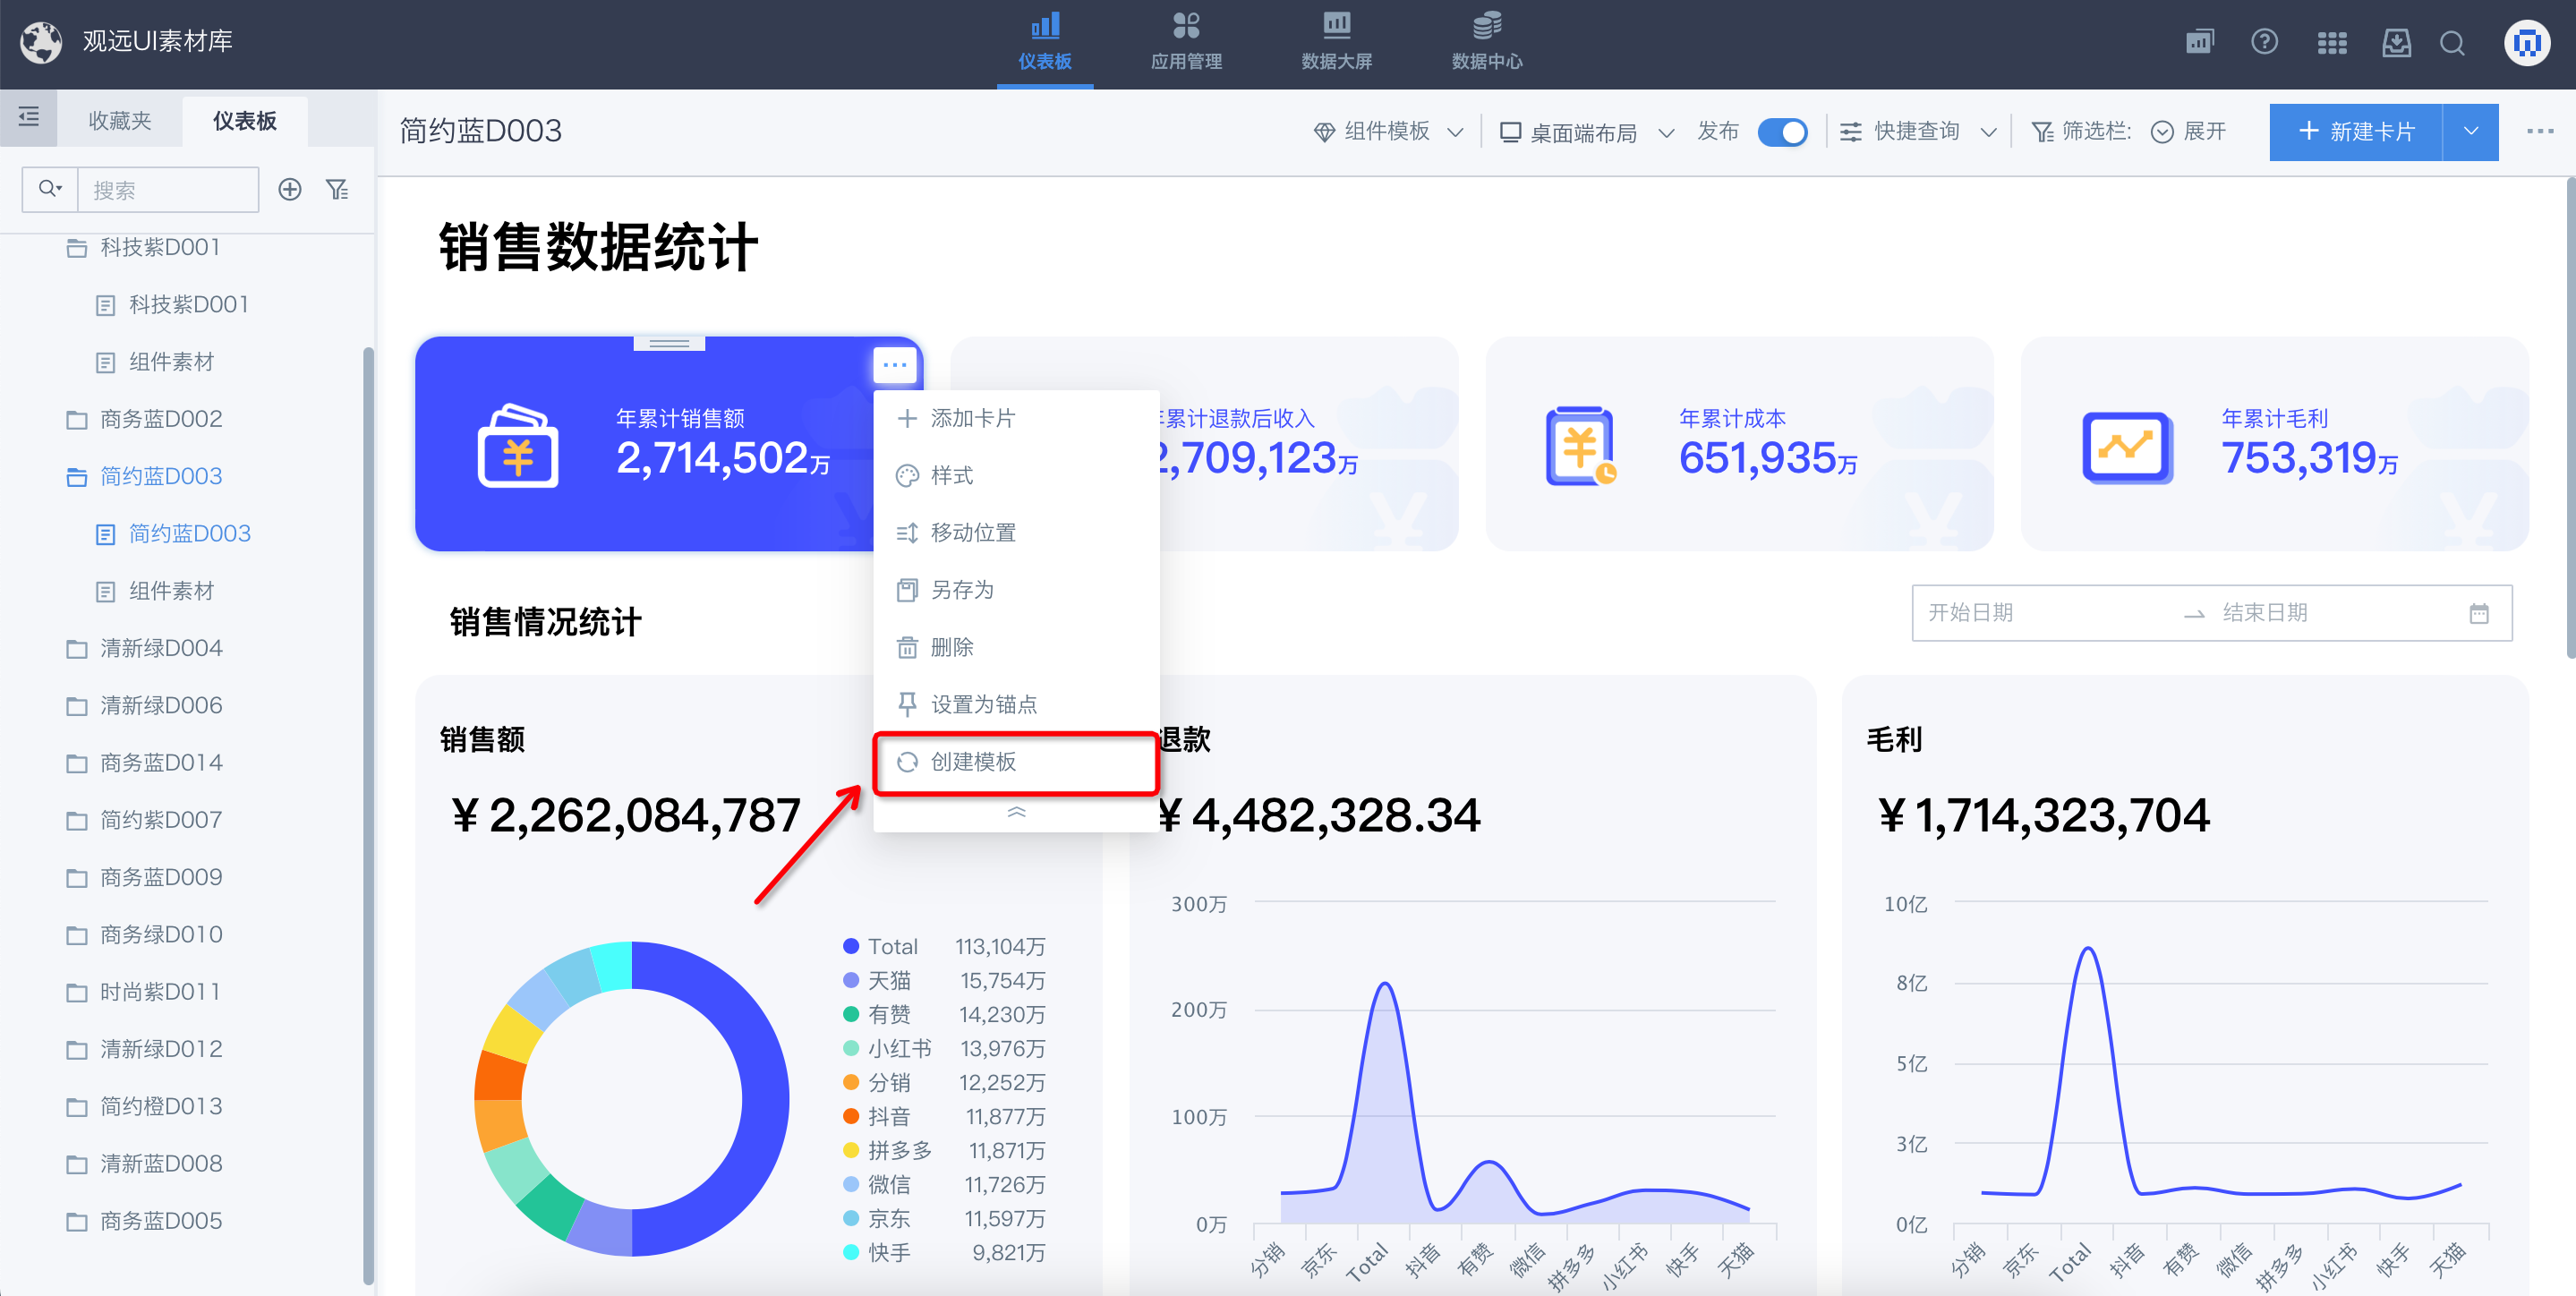Collapse the context menu with up chevron
This screenshot has height=1296, width=2576.
pyautogui.click(x=1016, y=812)
